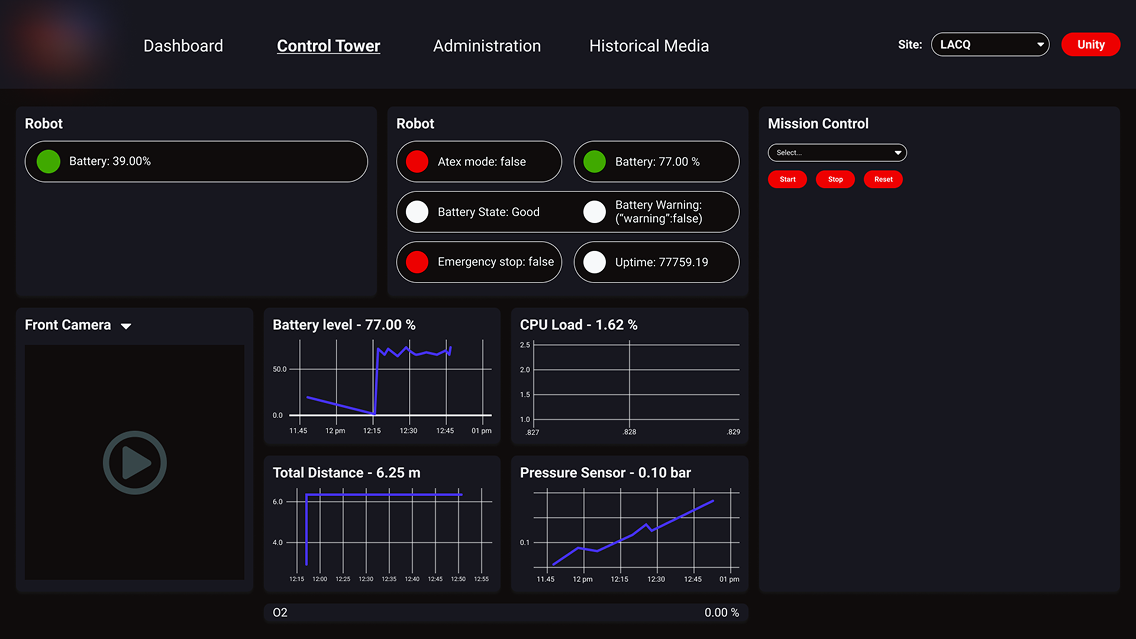Click the Battery Warning ("warning":false) text
The width and height of the screenshot is (1136, 639).
[659, 212]
